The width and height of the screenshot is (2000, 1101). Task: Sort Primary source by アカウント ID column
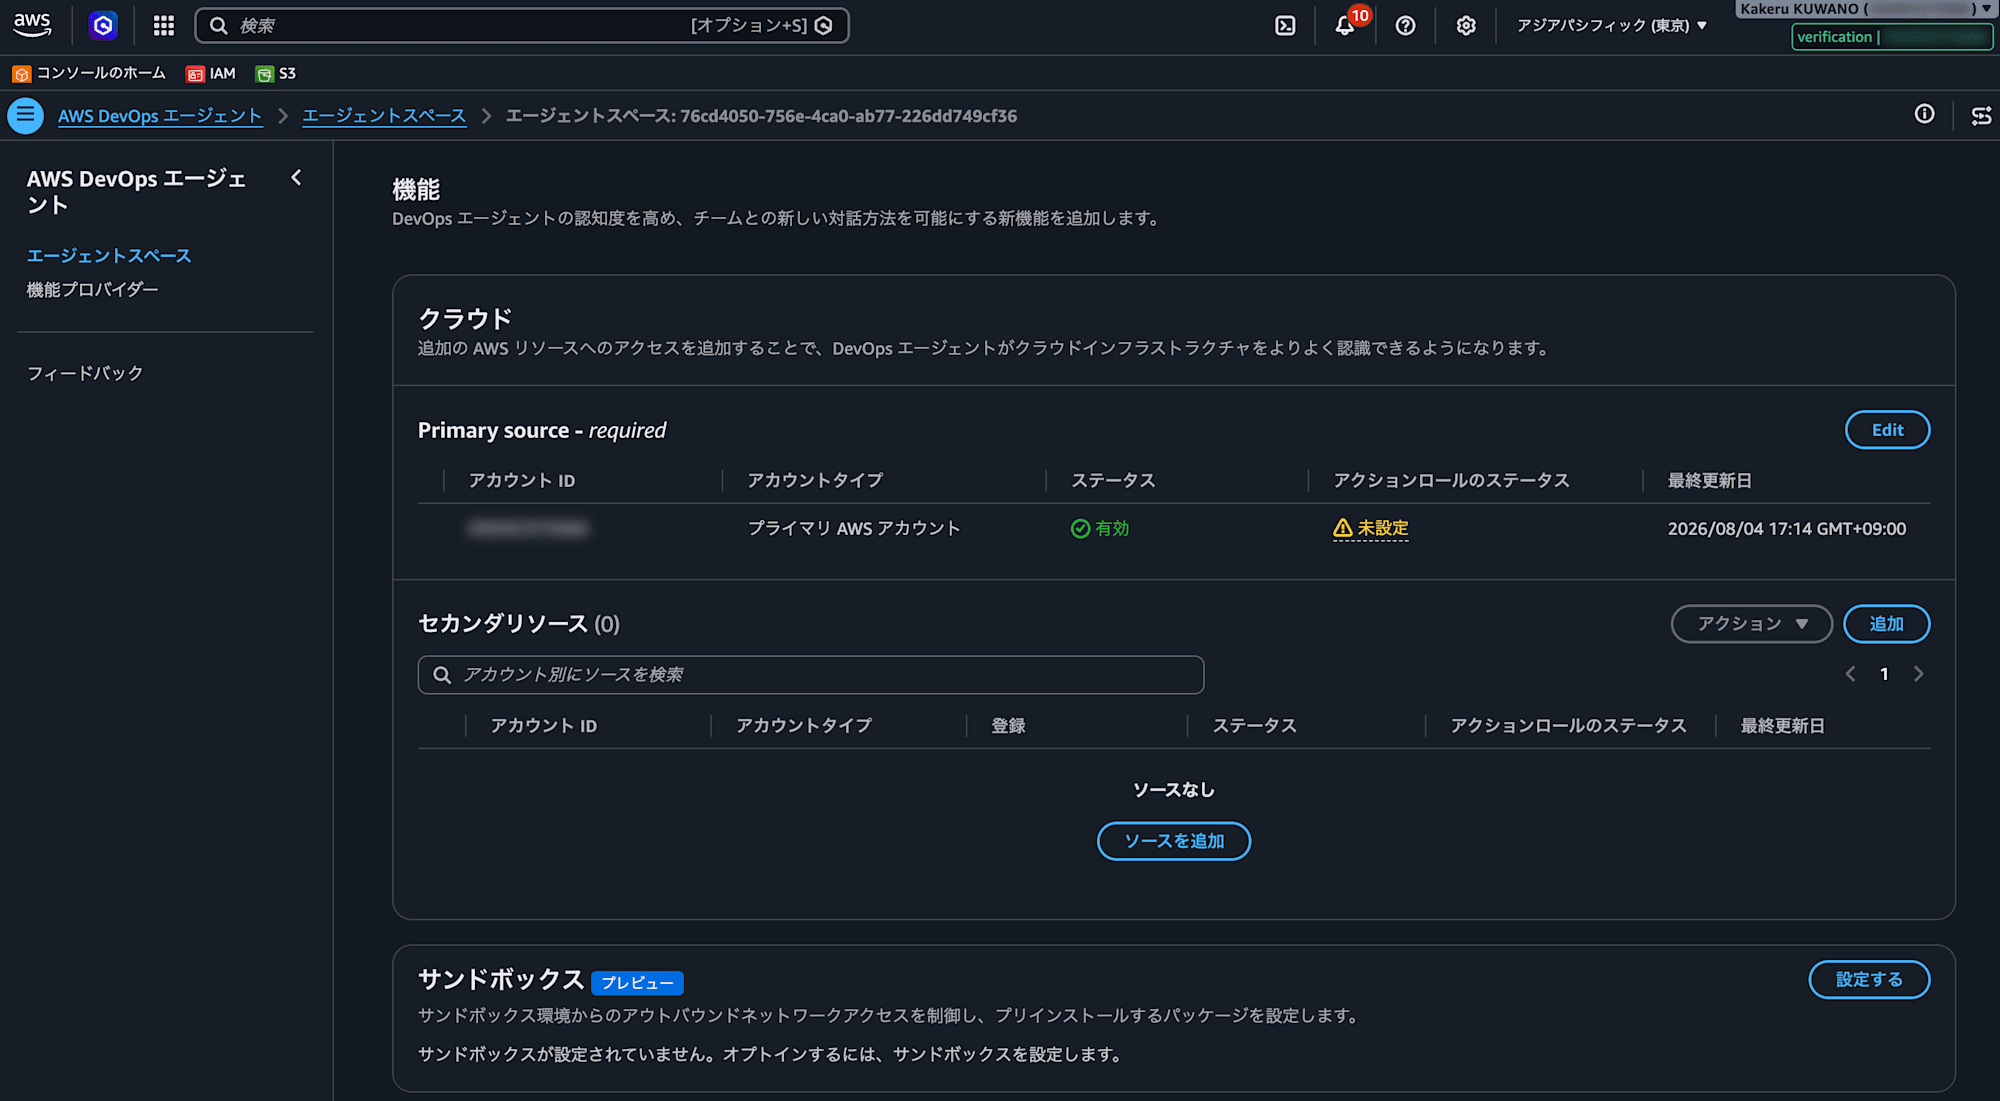(522, 481)
